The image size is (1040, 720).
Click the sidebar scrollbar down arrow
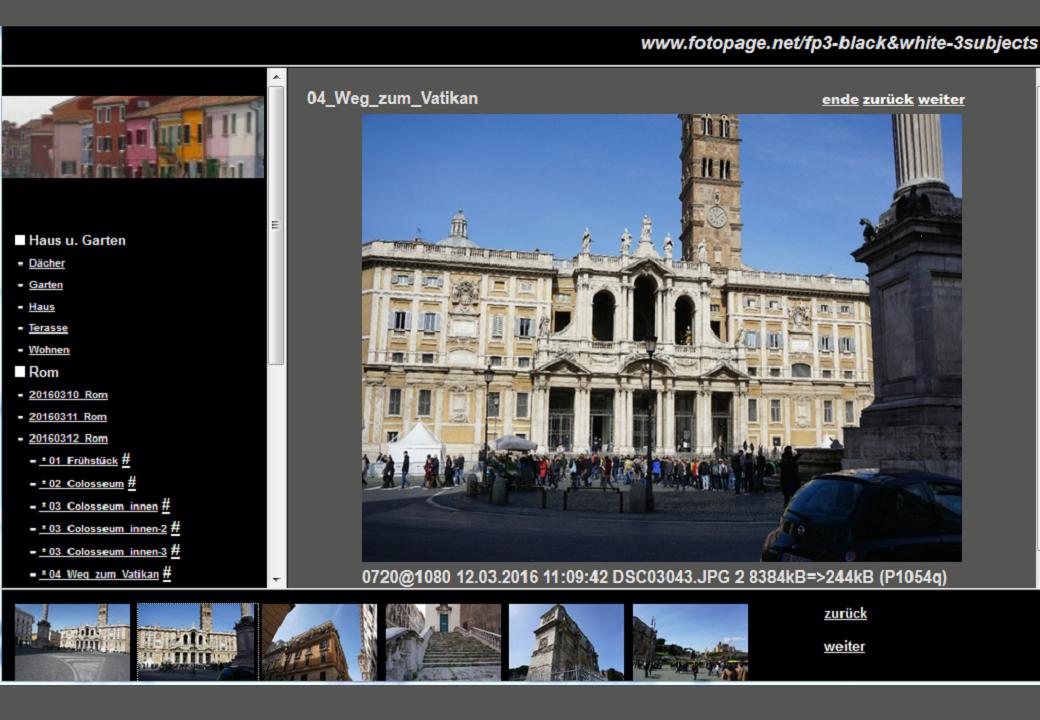click(x=277, y=579)
